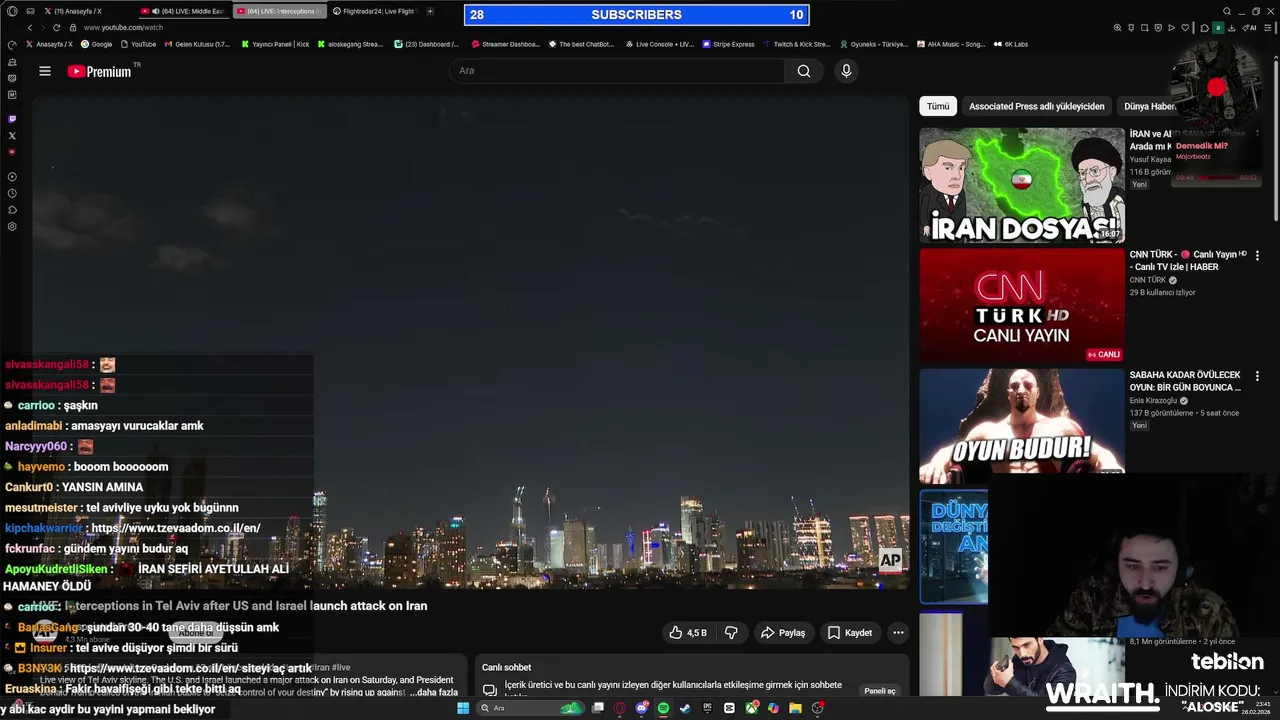Screen dimensions: 1280x720
Task: Like the video showing 4,5 B
Action: 688,633
